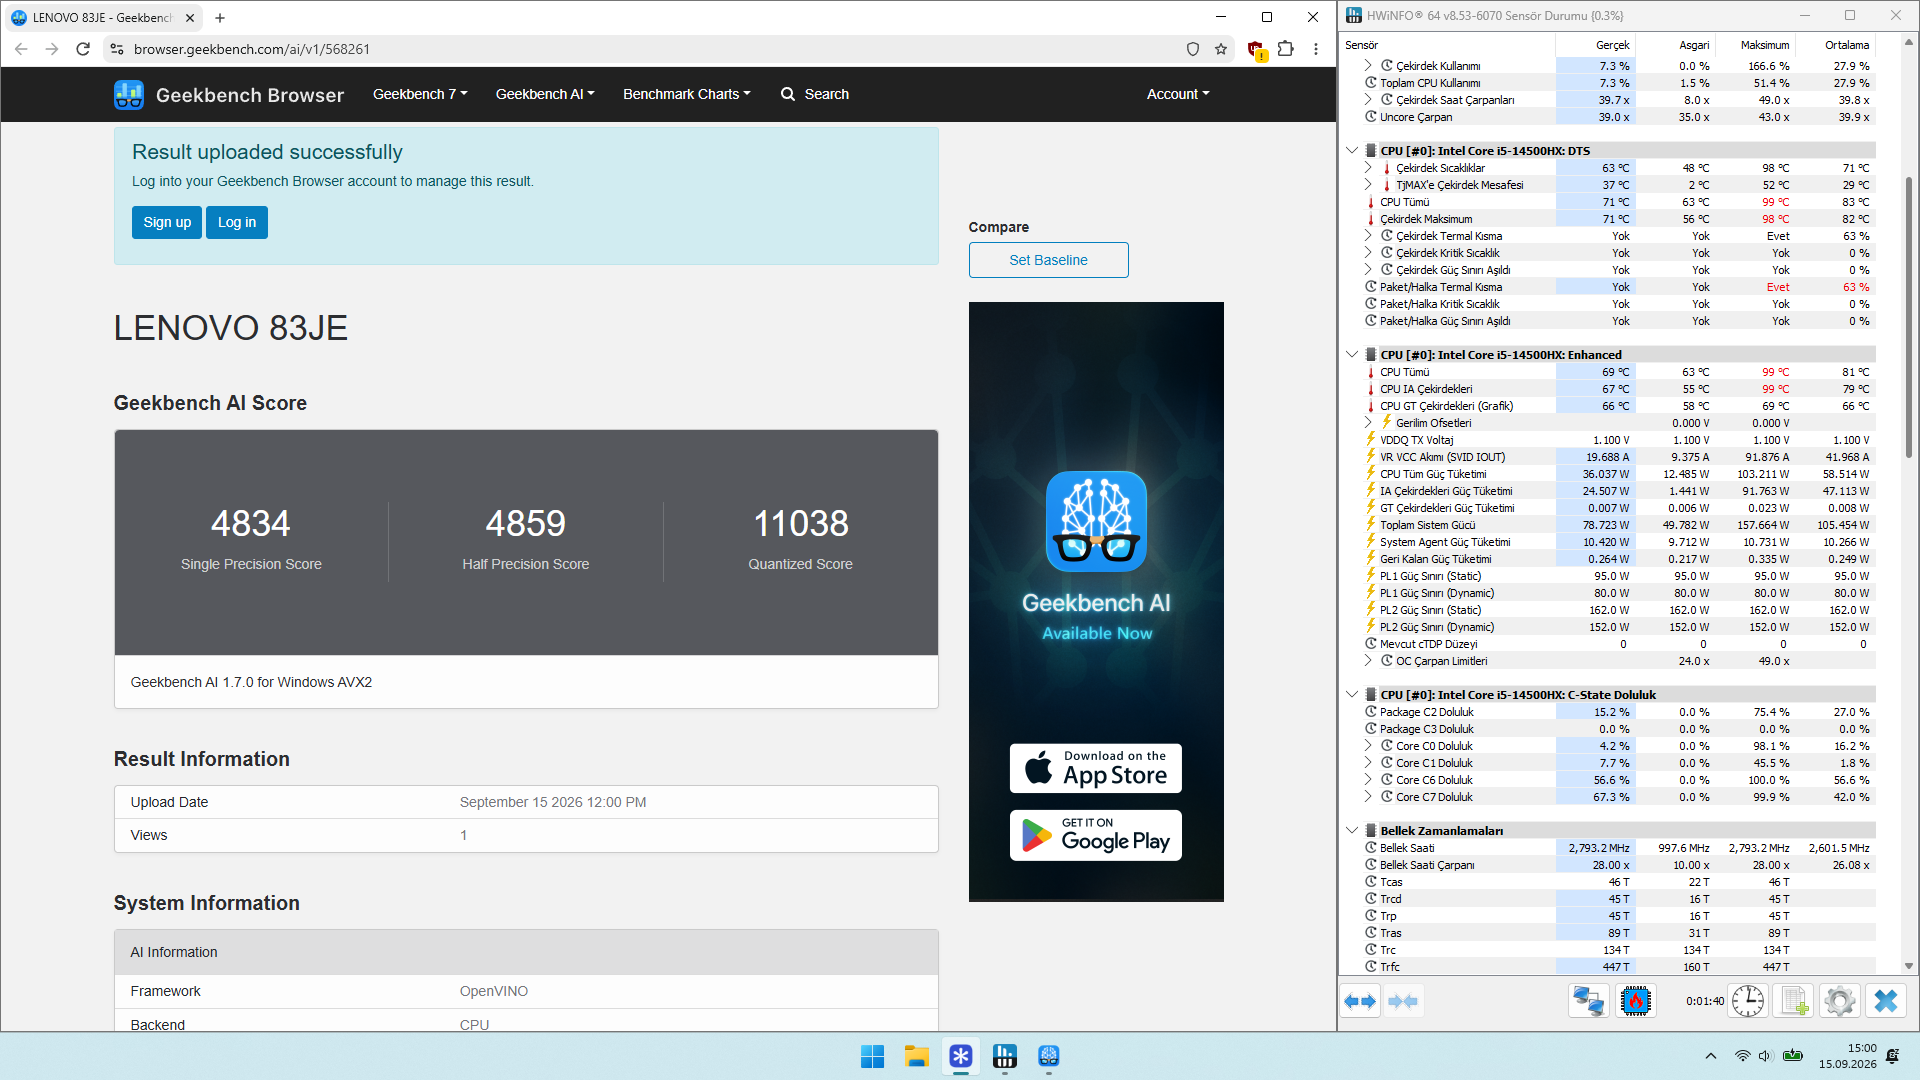This screenshot has height=1080, width=1920.
Task: Open HWiNFO from the taskbar
Action: pyautogui.click(x=1005, y=1056)
